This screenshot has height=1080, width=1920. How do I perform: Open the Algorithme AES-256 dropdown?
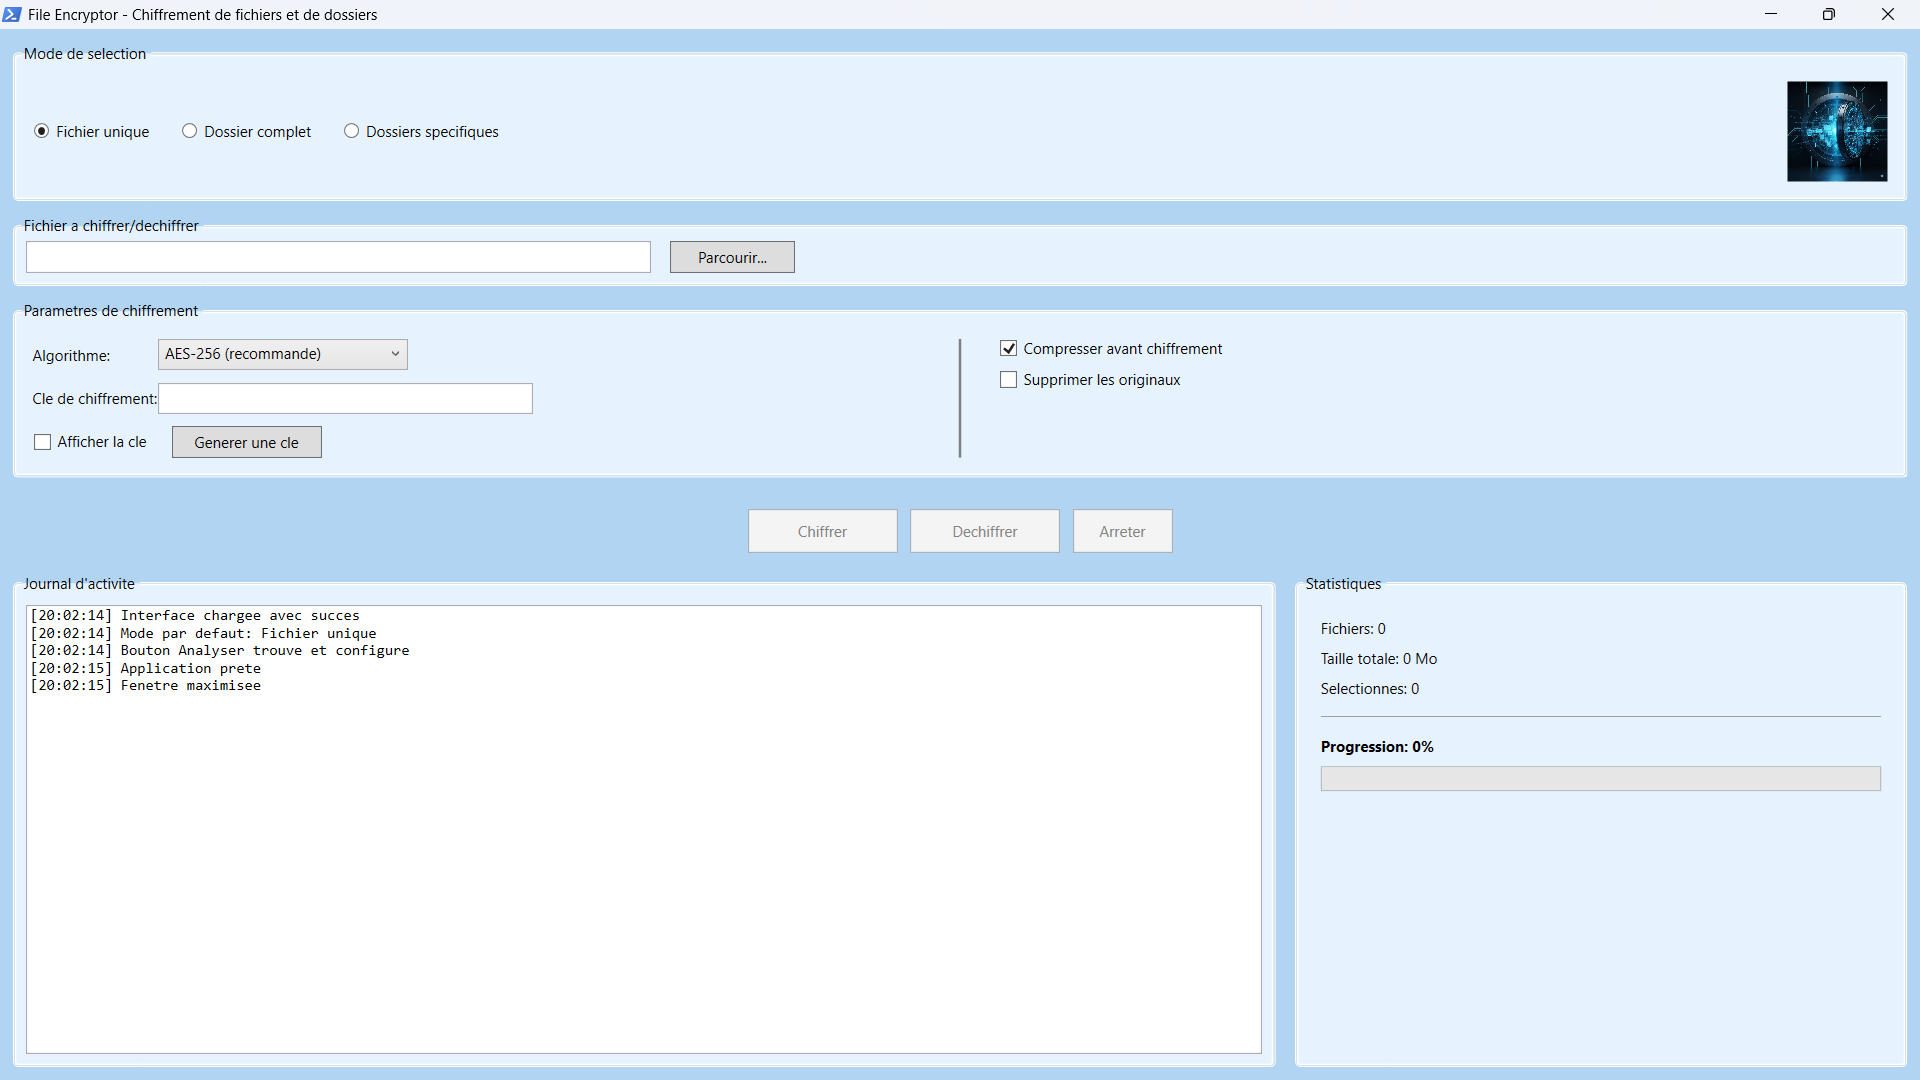click(282, 354)
